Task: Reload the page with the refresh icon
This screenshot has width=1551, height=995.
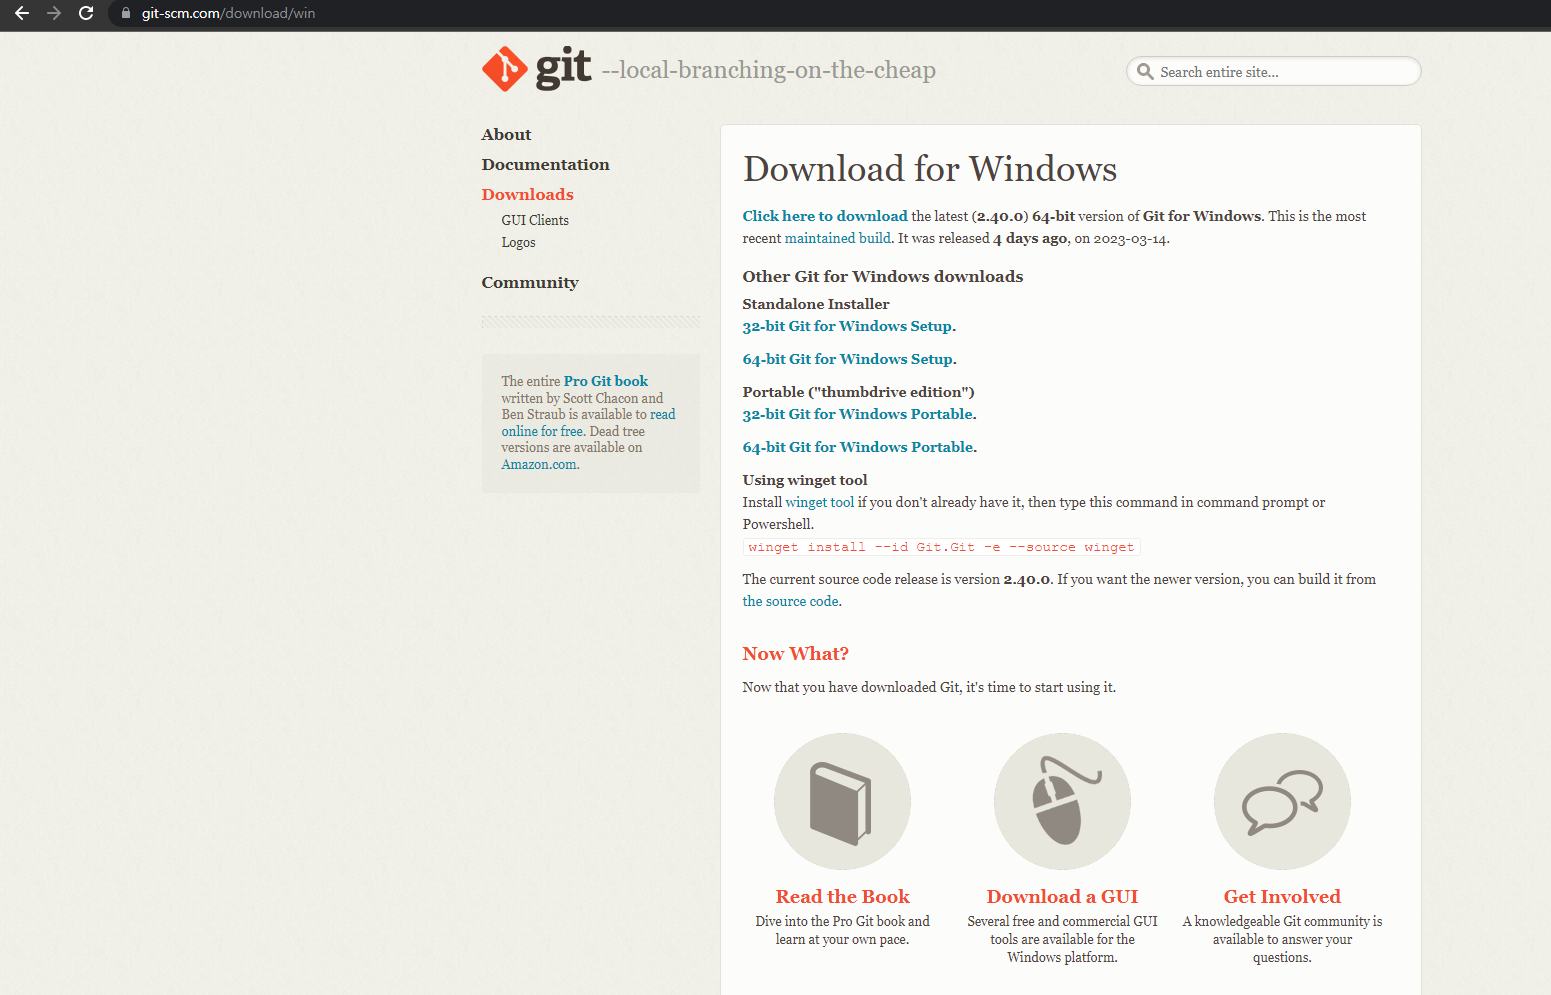Action: click(x=86, y=13)
